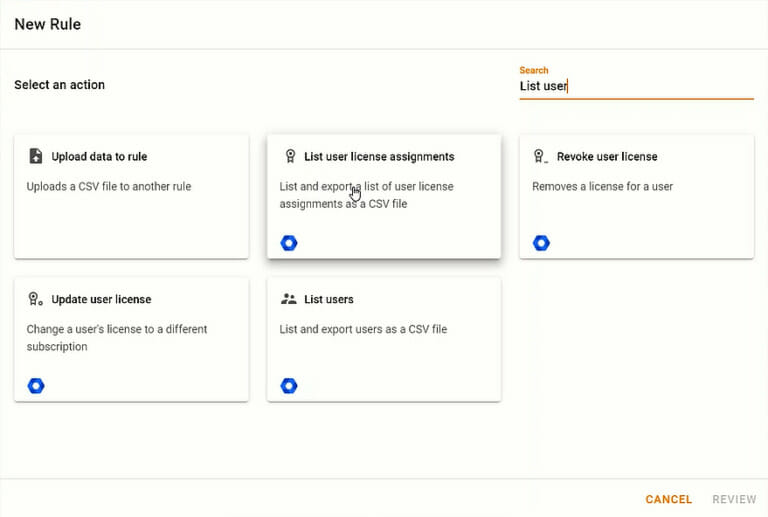768x517 pixels.
Task: Click "List and export users as a CSV file" text
Action: point(363,329)
